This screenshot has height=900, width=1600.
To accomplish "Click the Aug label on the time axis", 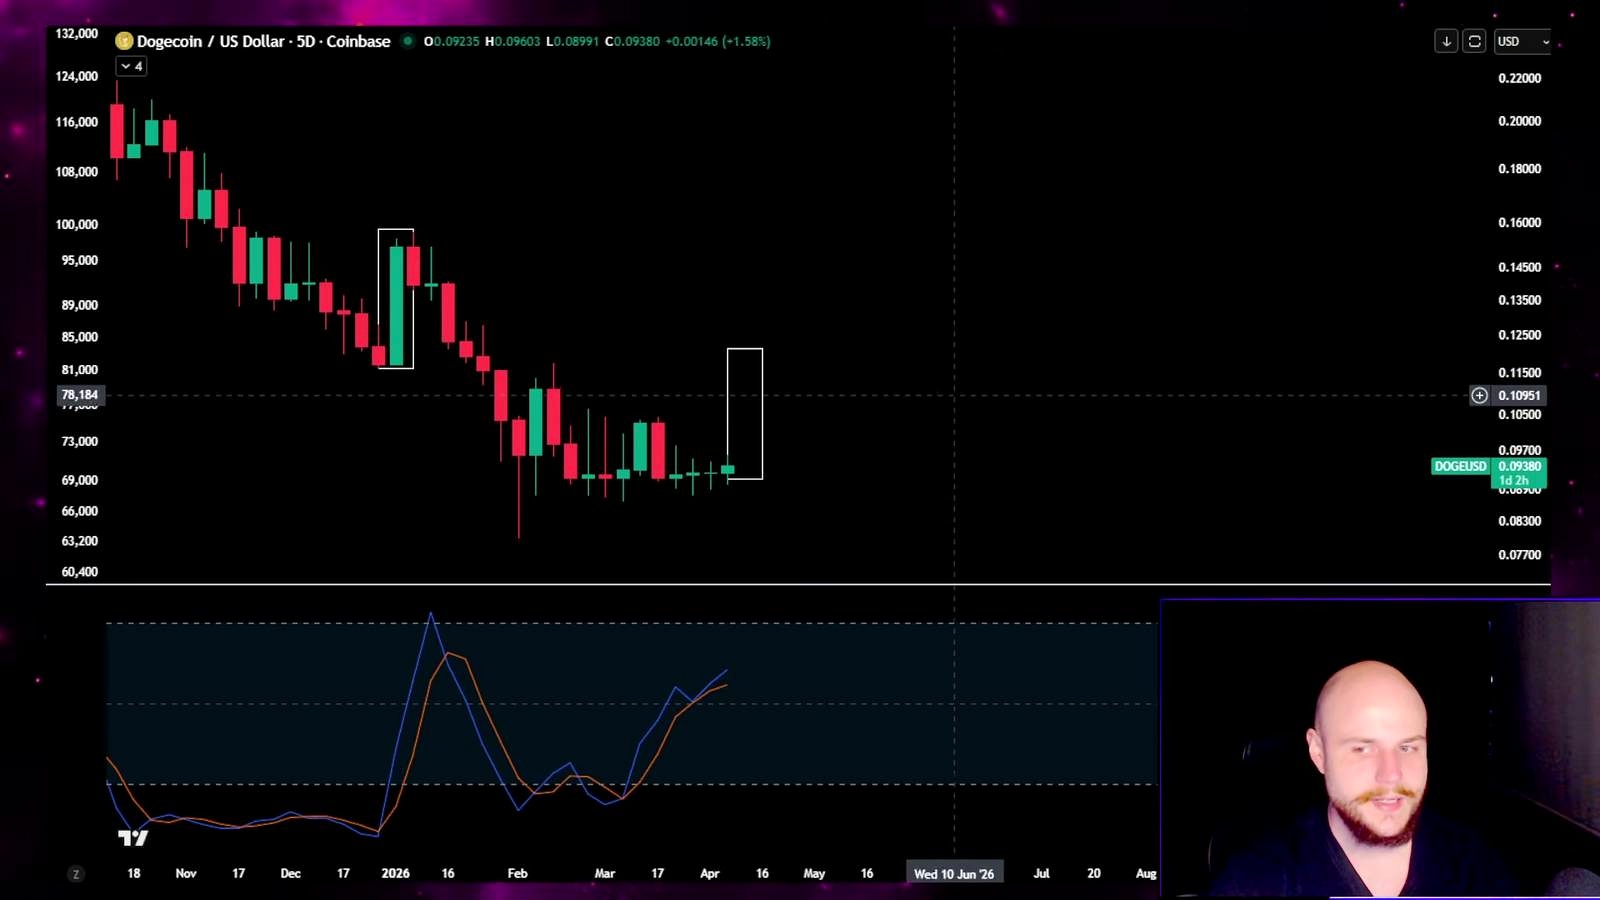I will pyautogui.click(x=1146, y=873).
